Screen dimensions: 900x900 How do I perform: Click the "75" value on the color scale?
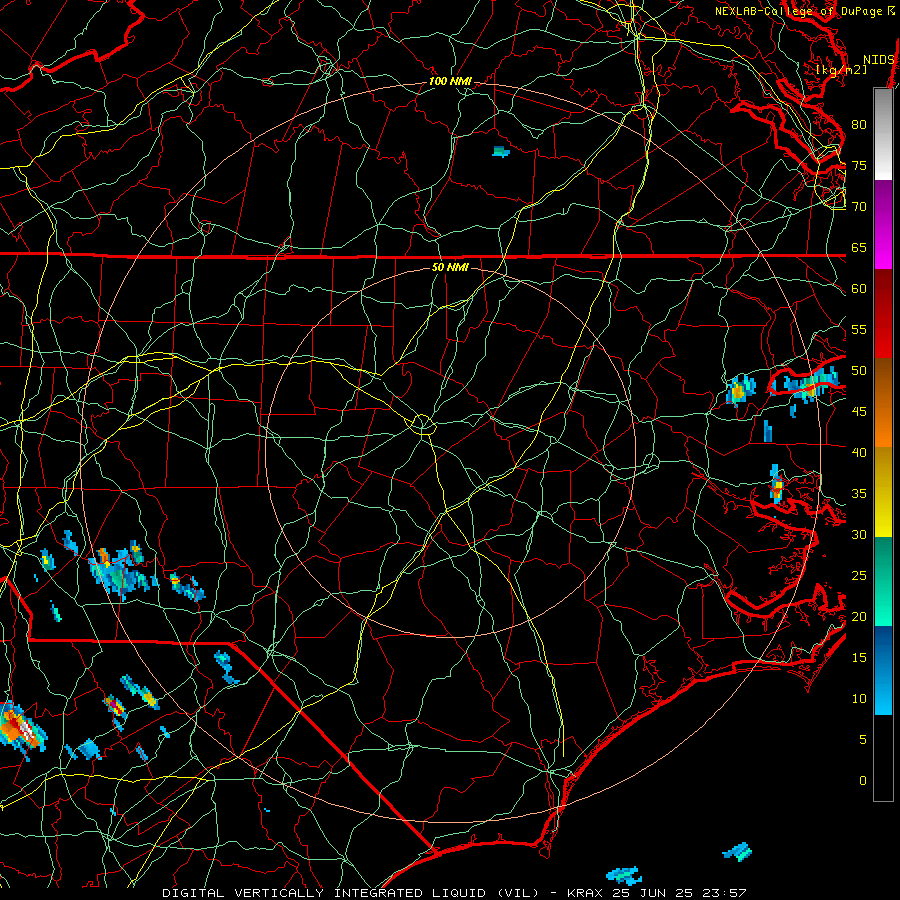(859, 165)
